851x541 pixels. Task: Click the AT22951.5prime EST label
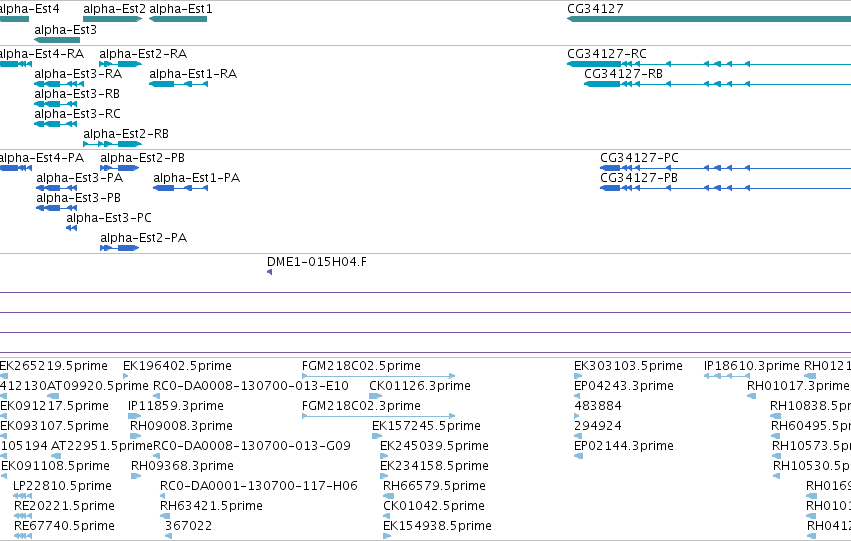pyautogui.click(x=102, y=446)
